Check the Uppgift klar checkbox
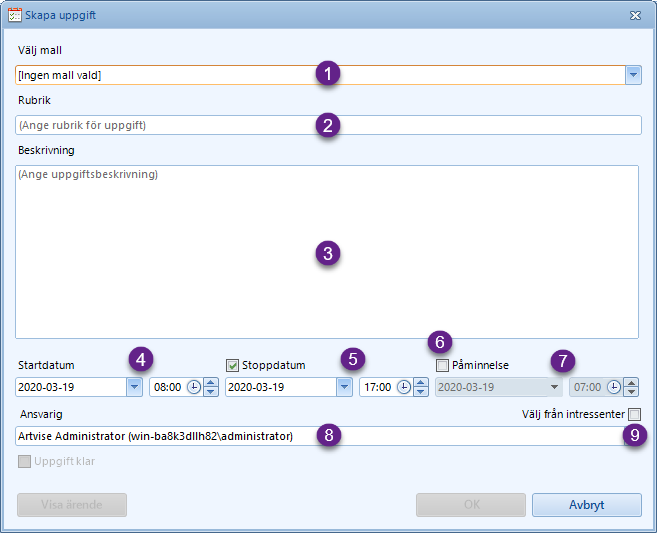Viewport: 657px width, 533px height. coord(24,461)
